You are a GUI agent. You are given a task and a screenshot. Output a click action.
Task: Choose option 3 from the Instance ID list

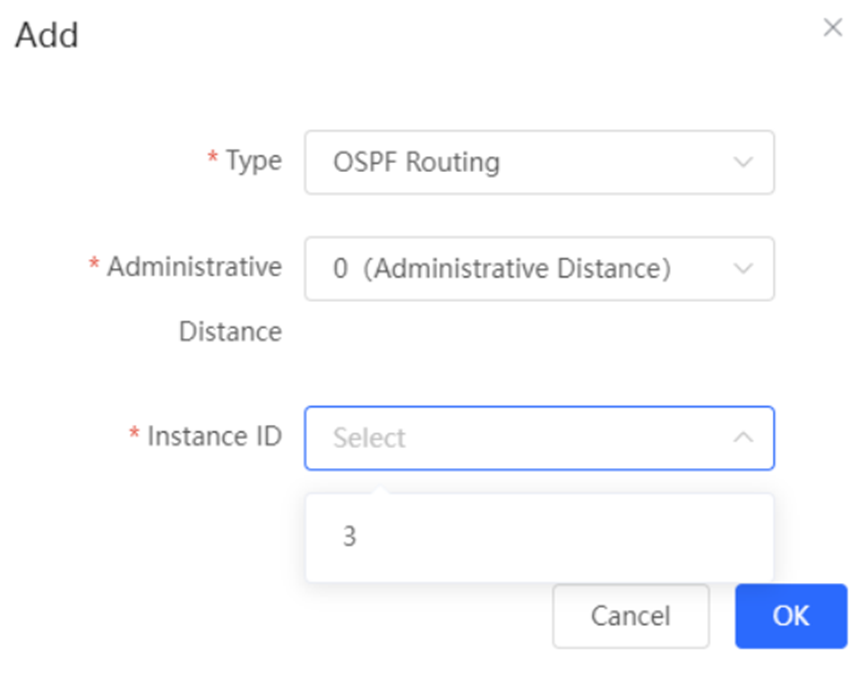pyautogui.click(x=539, y=536)
